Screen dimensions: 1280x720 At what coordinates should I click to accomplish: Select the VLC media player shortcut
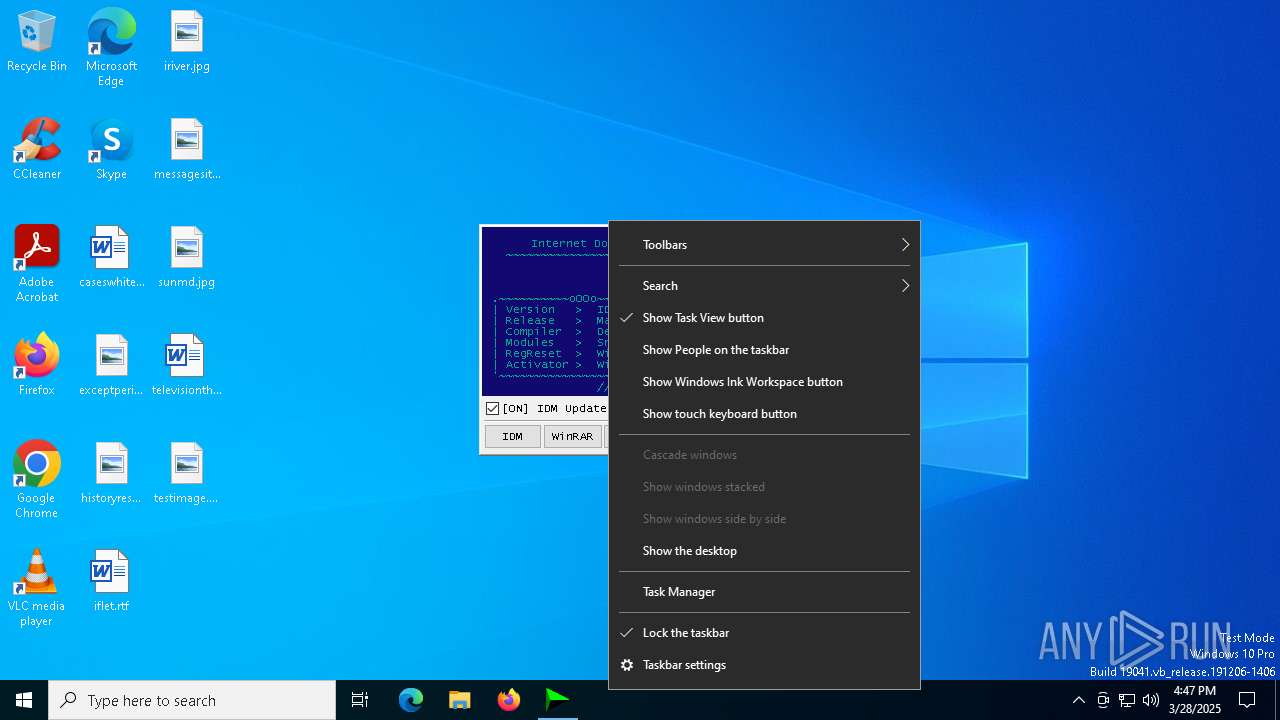[37, 588]
